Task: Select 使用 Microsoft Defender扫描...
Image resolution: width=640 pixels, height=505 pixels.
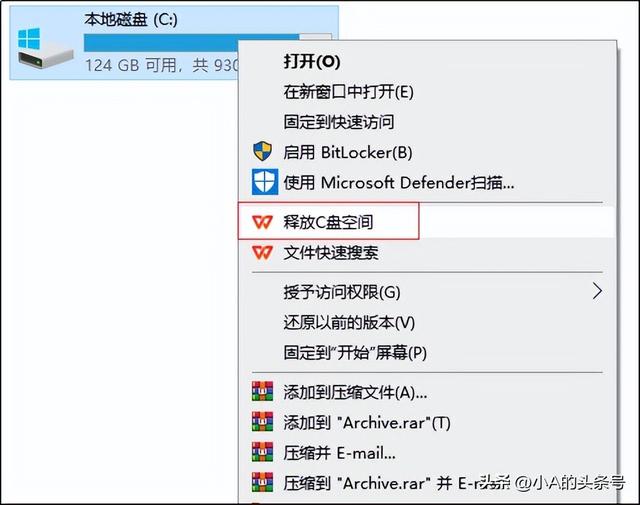Action: pos(399,182)
